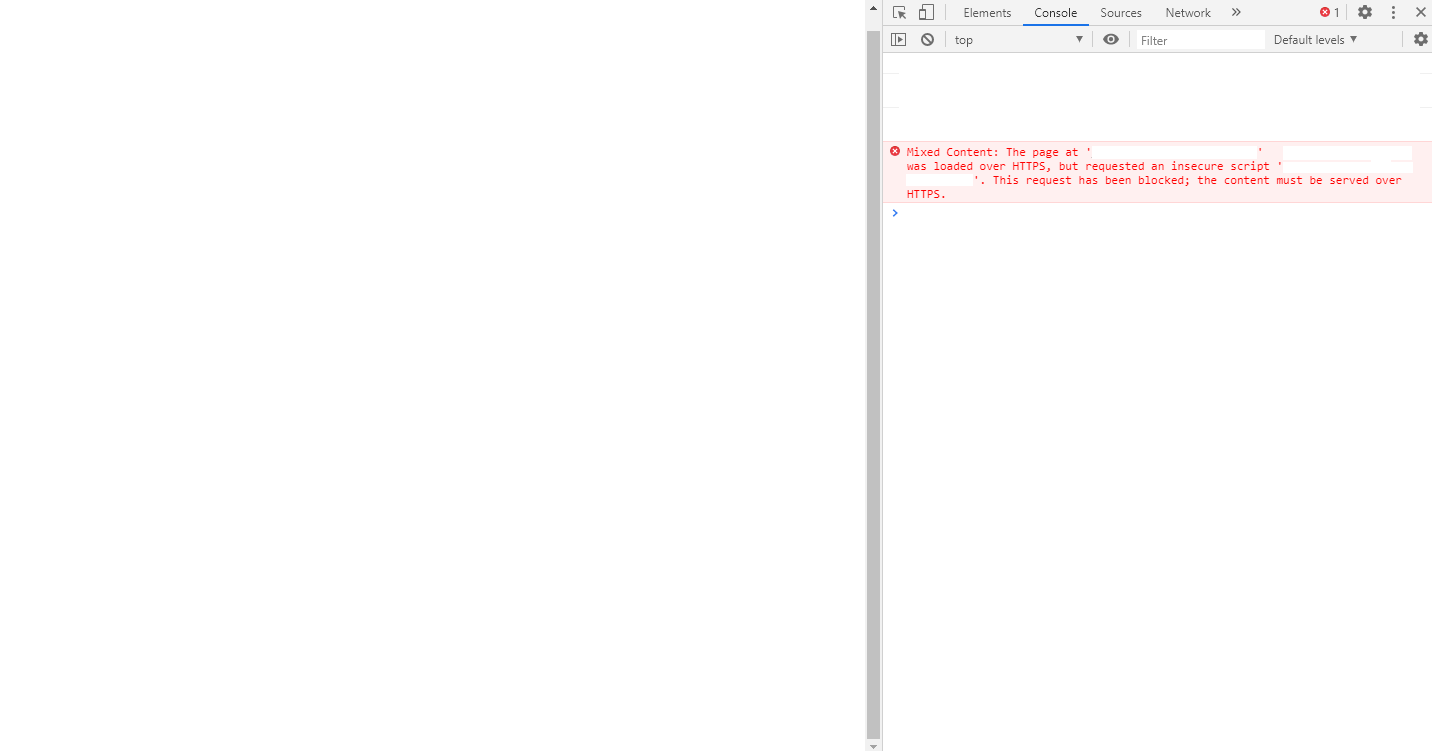1432x751 pixels.
Task: Create a live expression with eye icon
Action: coord(1111,40)
